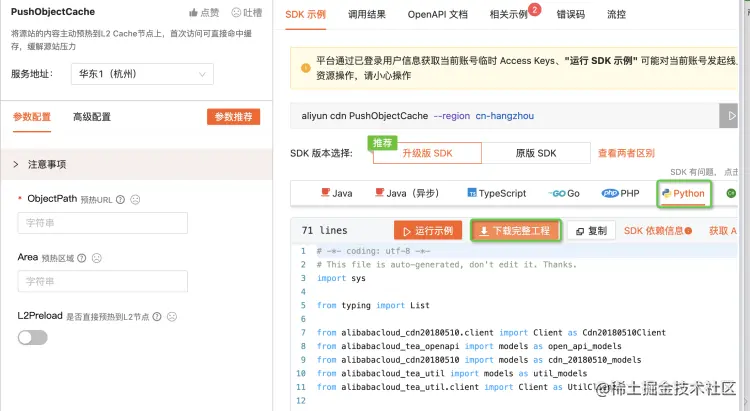Image resolution: width=750 pixels, height=411 pixels.
Task: Click the run arrow beside aliyun CLI command
Action: (730, 116)
